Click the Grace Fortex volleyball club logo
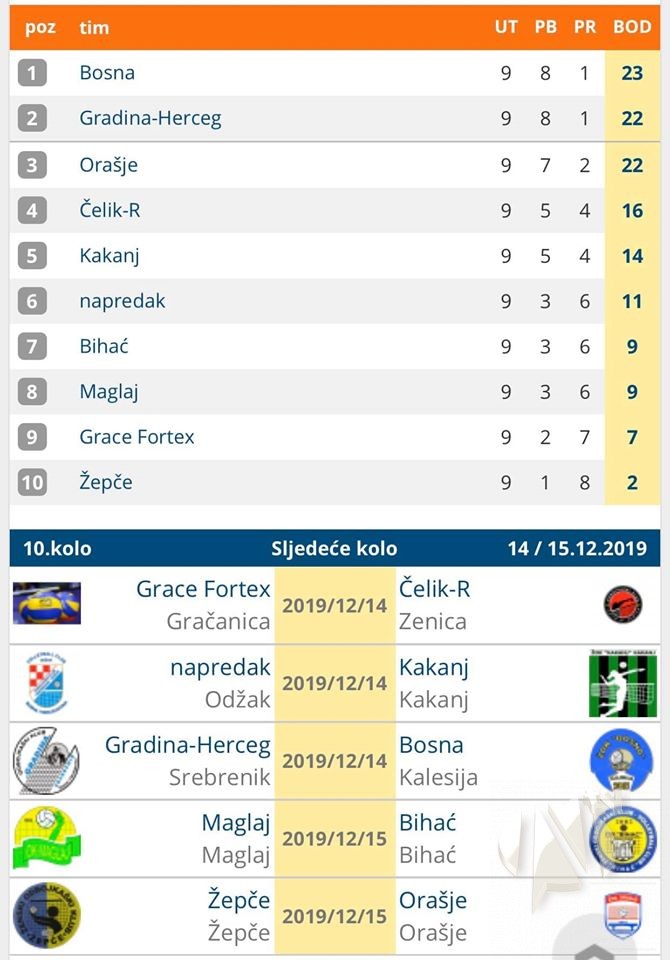 [46, 603]
